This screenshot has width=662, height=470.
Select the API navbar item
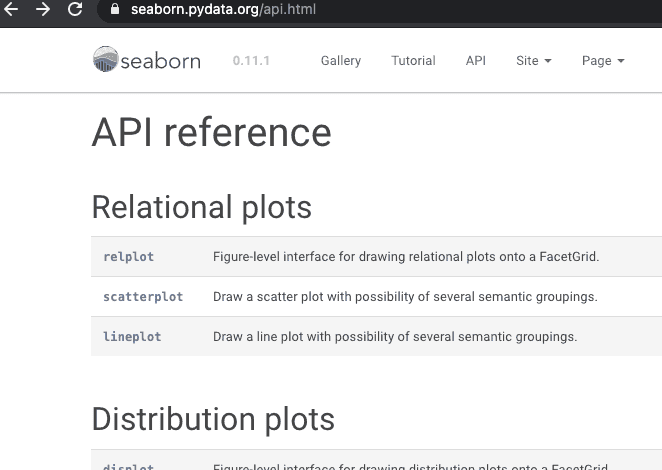pos(475,61)
